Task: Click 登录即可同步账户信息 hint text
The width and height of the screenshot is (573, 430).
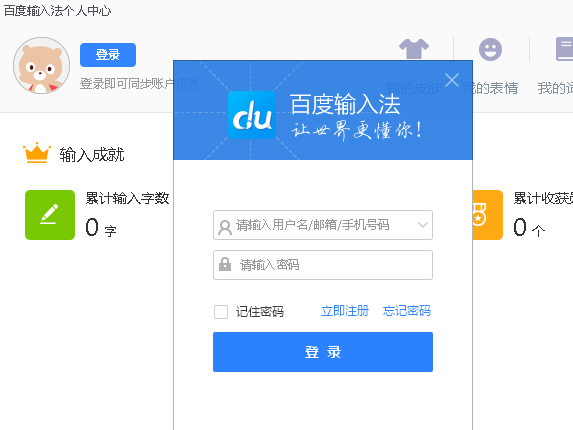Action: tap(140, 84)
